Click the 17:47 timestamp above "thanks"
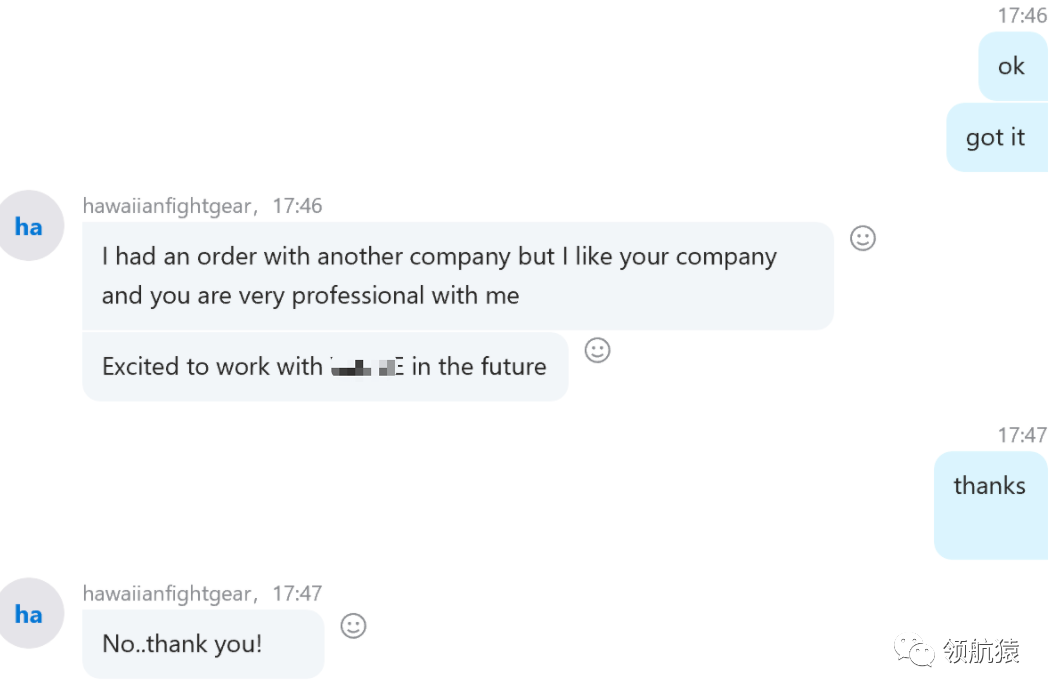Viewport: 1054px width, 698px height. [x=1021, y=435]
